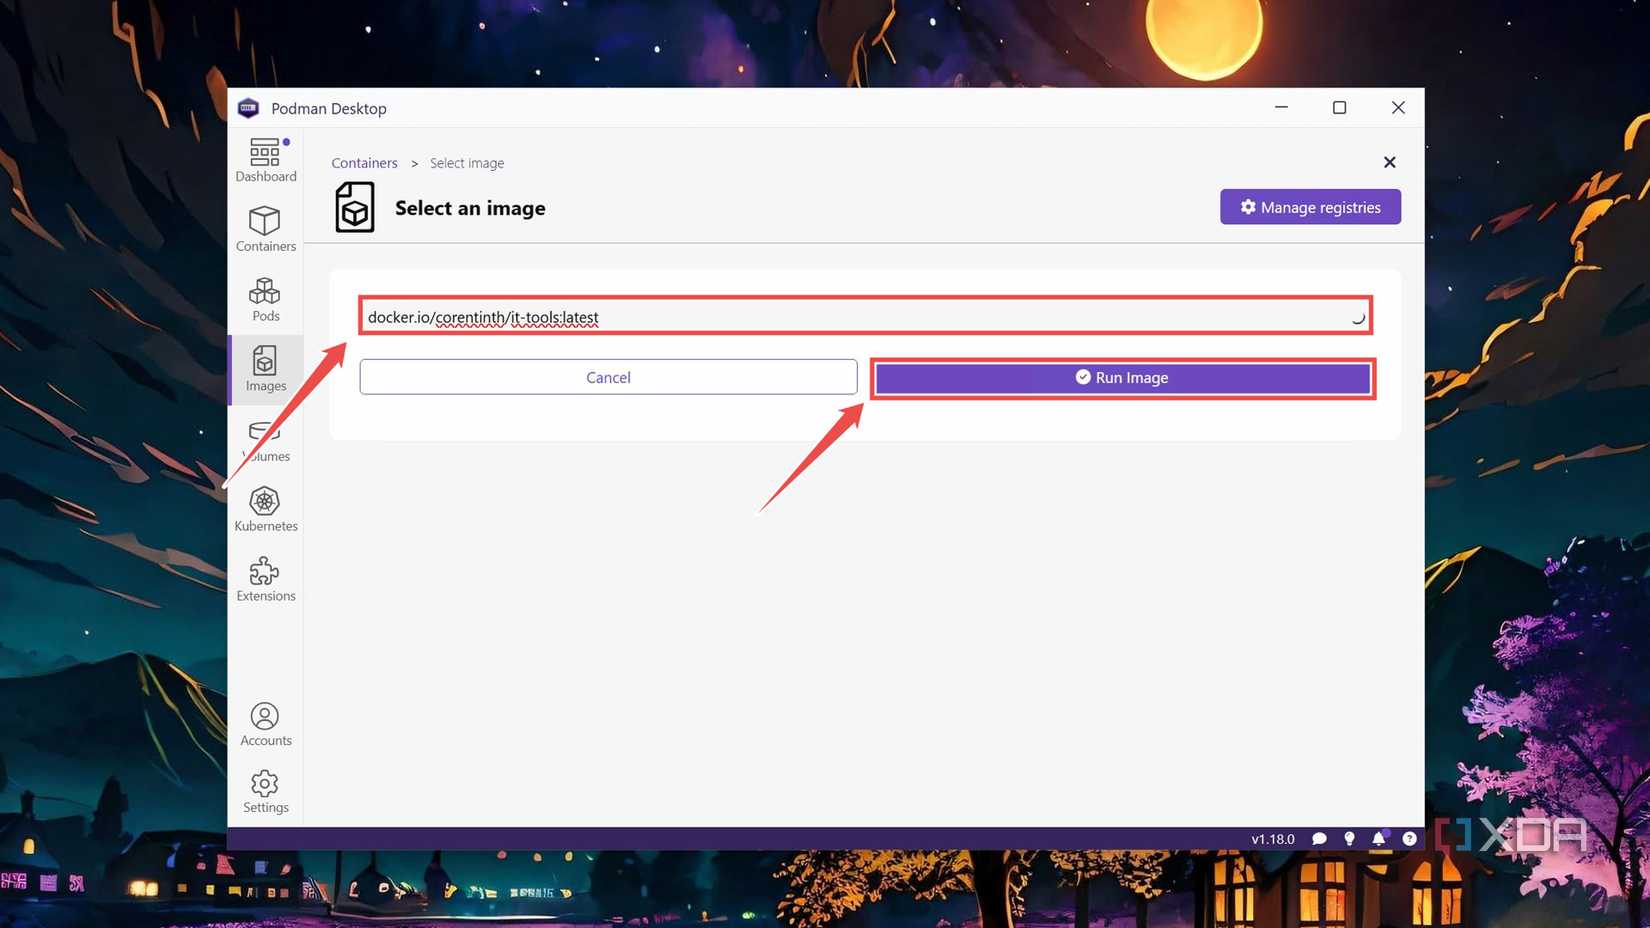This screenshot has width=1650, height=928.
Task: Open the Extensions panel
Action: click(x=265, y=578)
